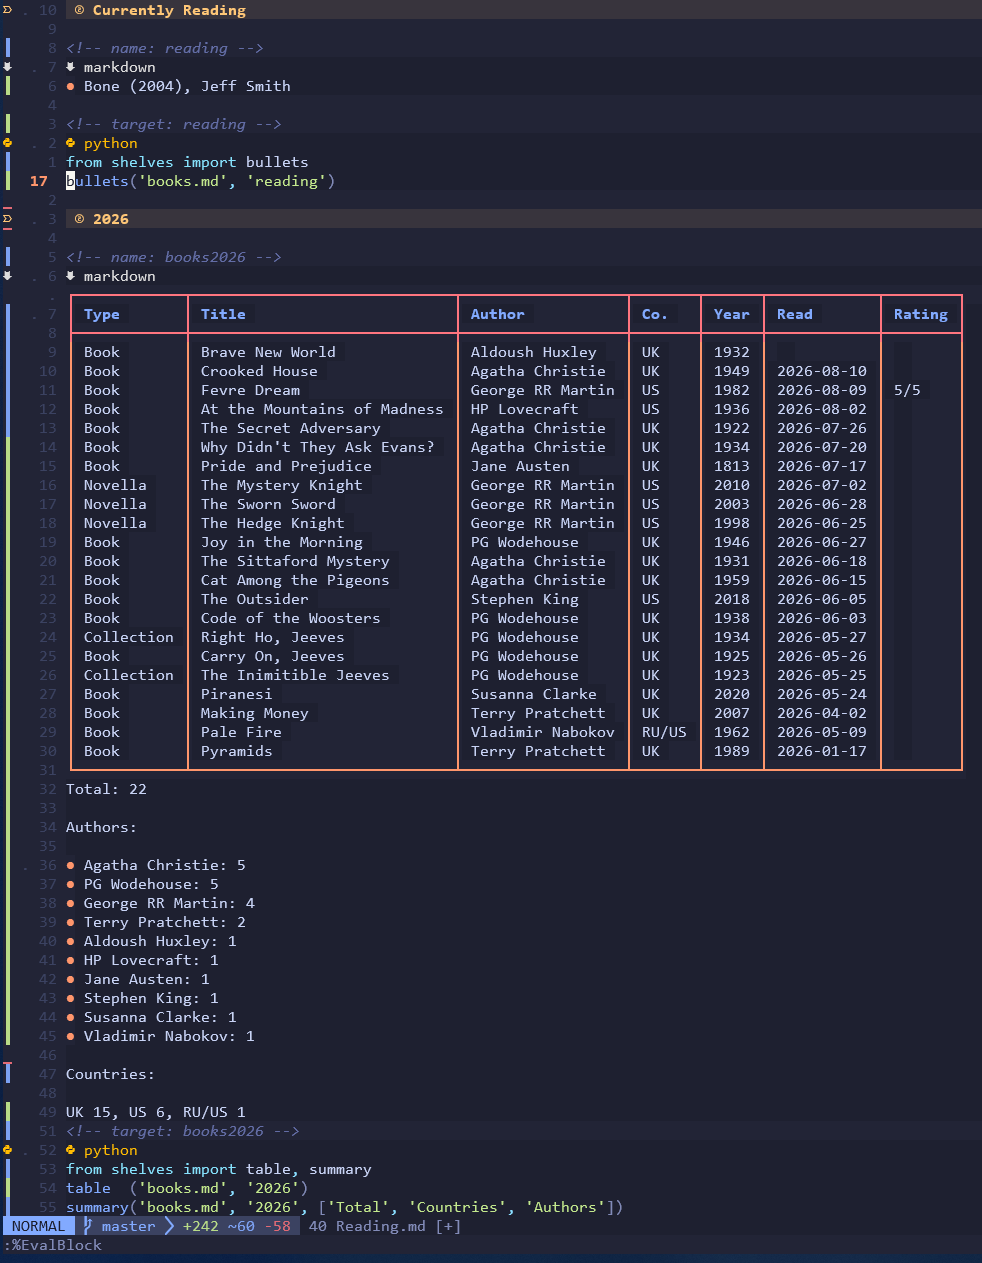Image resolution: width=982 pixels, height=1263 pixels.
Task: Click the master branch name in the statusline
Action: pos(128,1226)
